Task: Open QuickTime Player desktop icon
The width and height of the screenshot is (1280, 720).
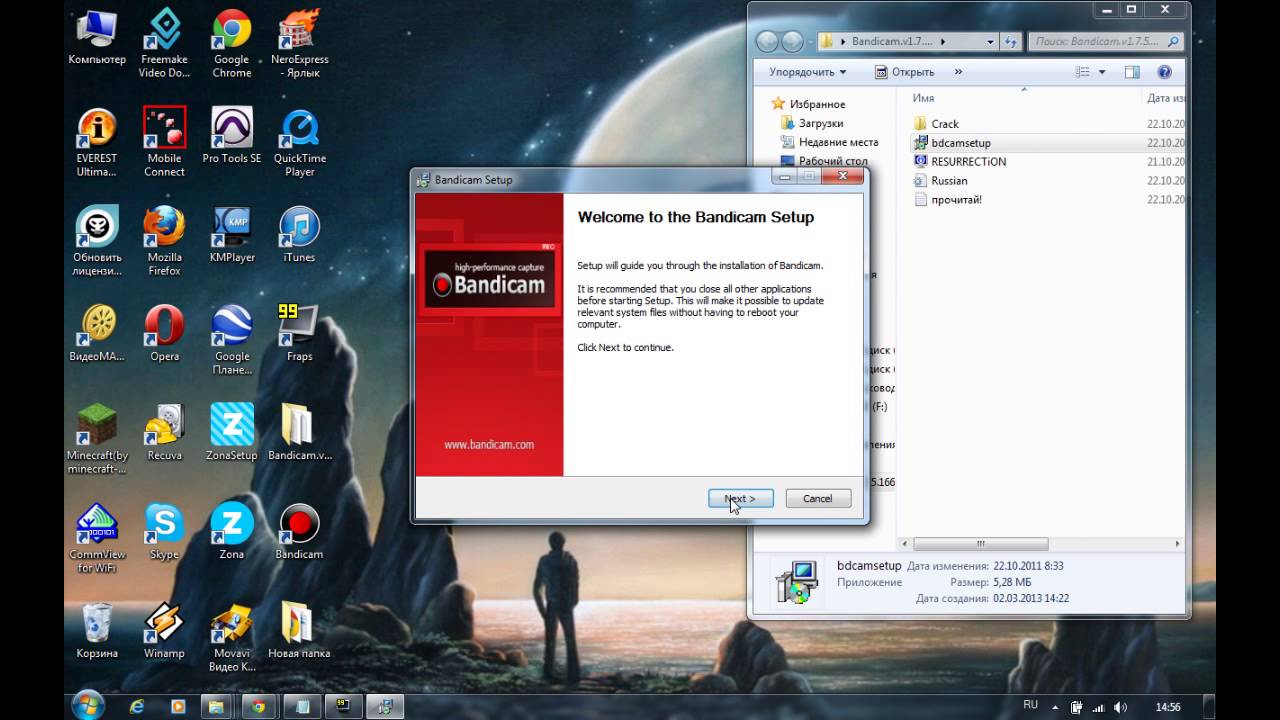Action: [299, 142]
